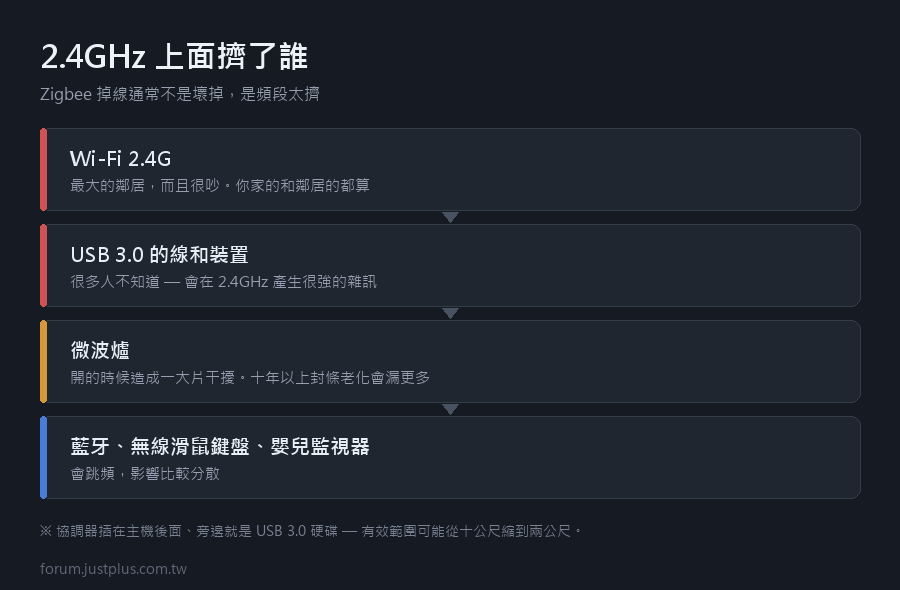Click the red accent bar on the Wi-Fi 2.4G card
This screenshot has width=900, height=590.
[x=44, y=169]
